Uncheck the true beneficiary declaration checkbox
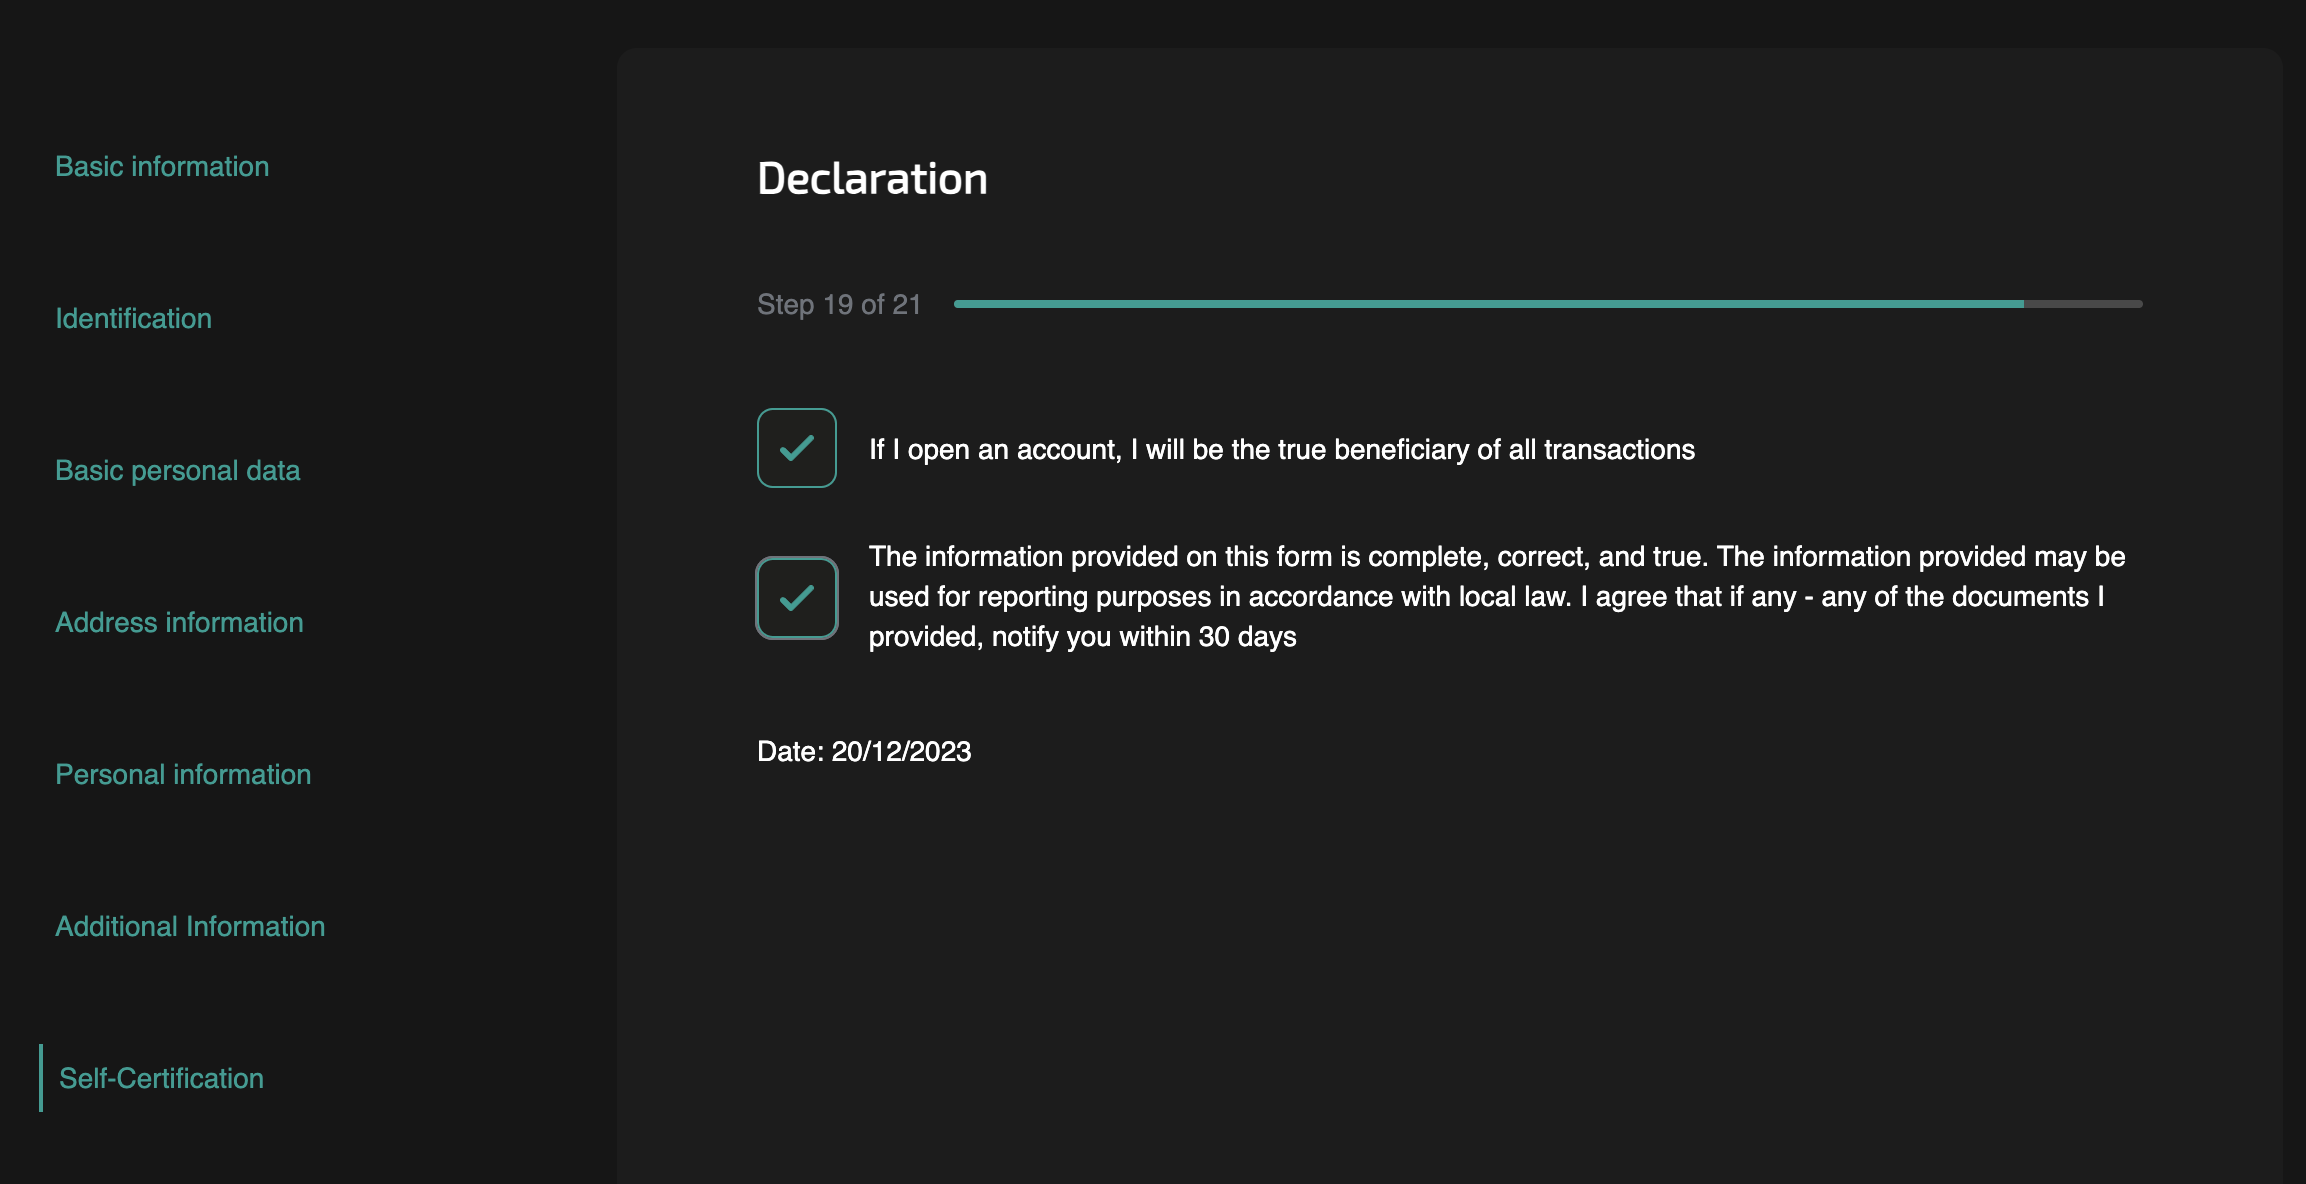Viewport: 2306px width, 1184px height. (797, 448)
